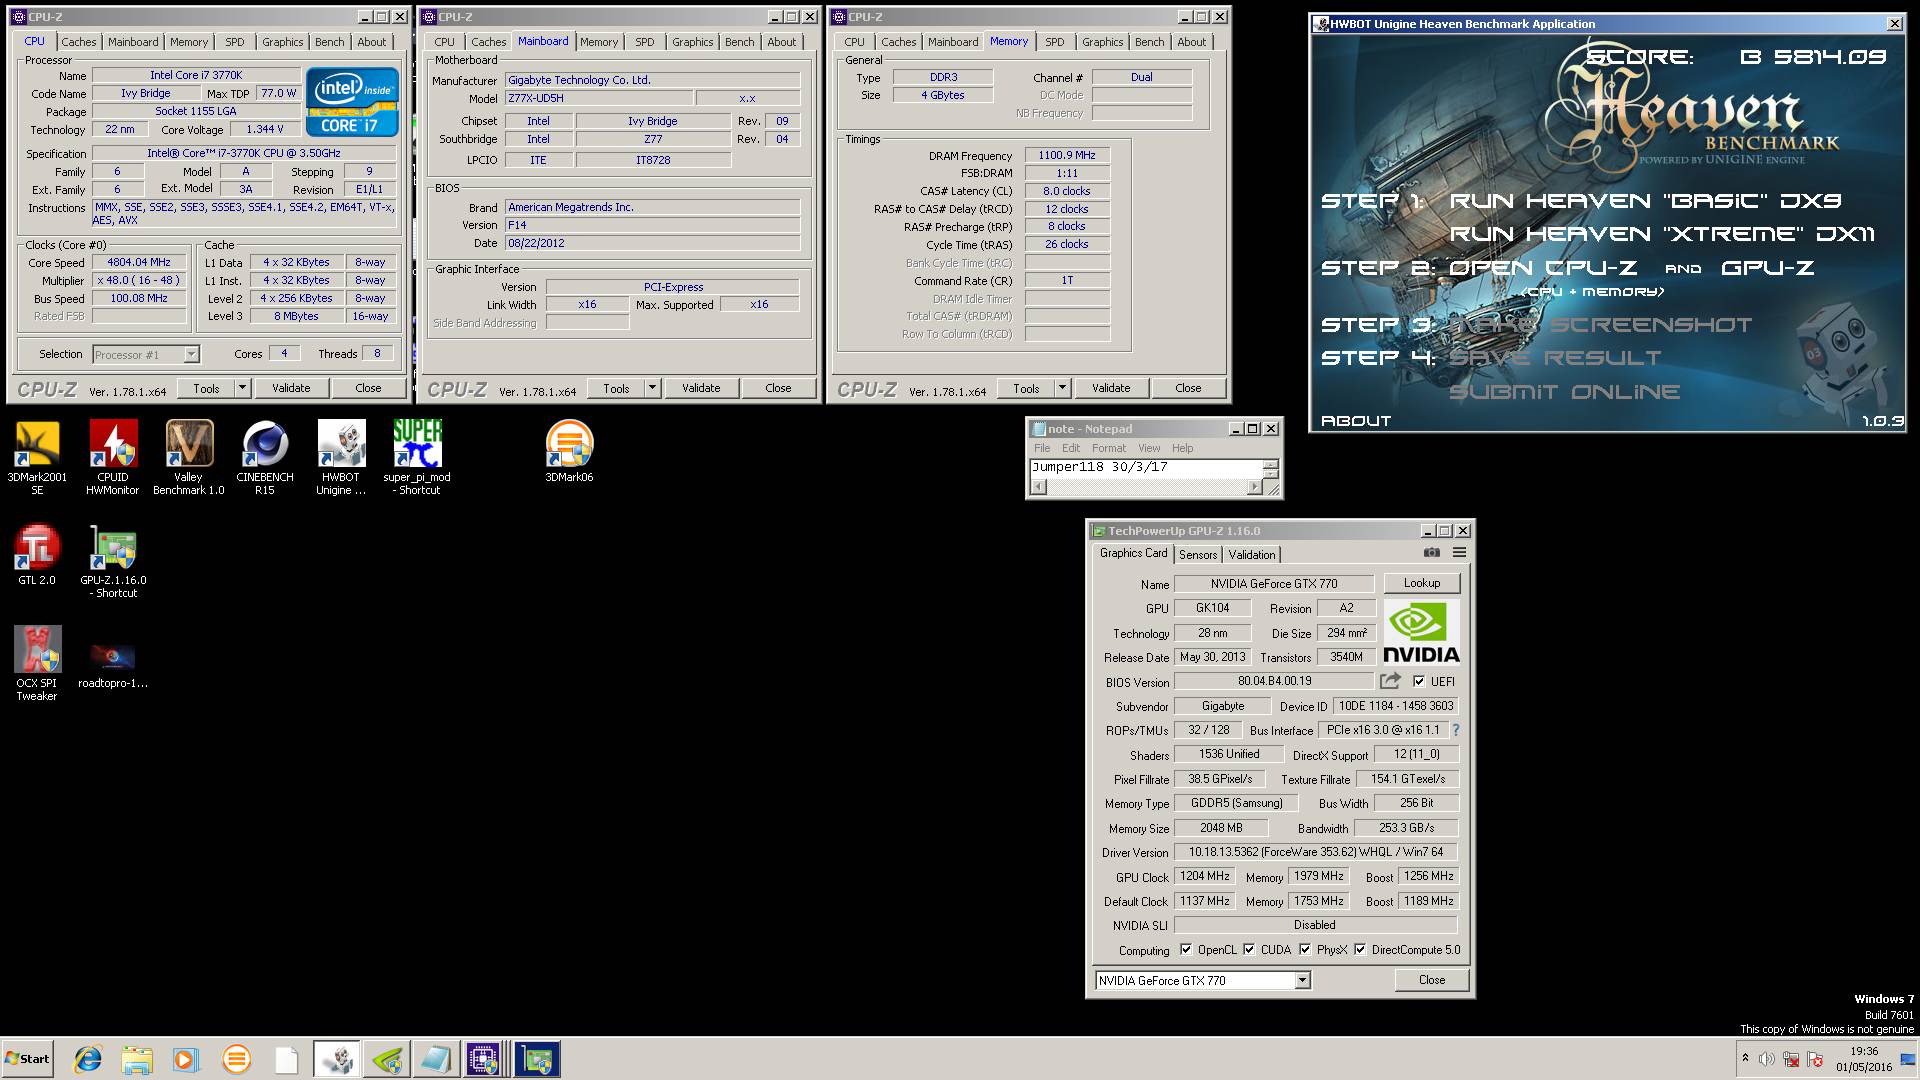
Task: Toggle UEFI checkbox in GPU-Z
Action: point(1419,681)
